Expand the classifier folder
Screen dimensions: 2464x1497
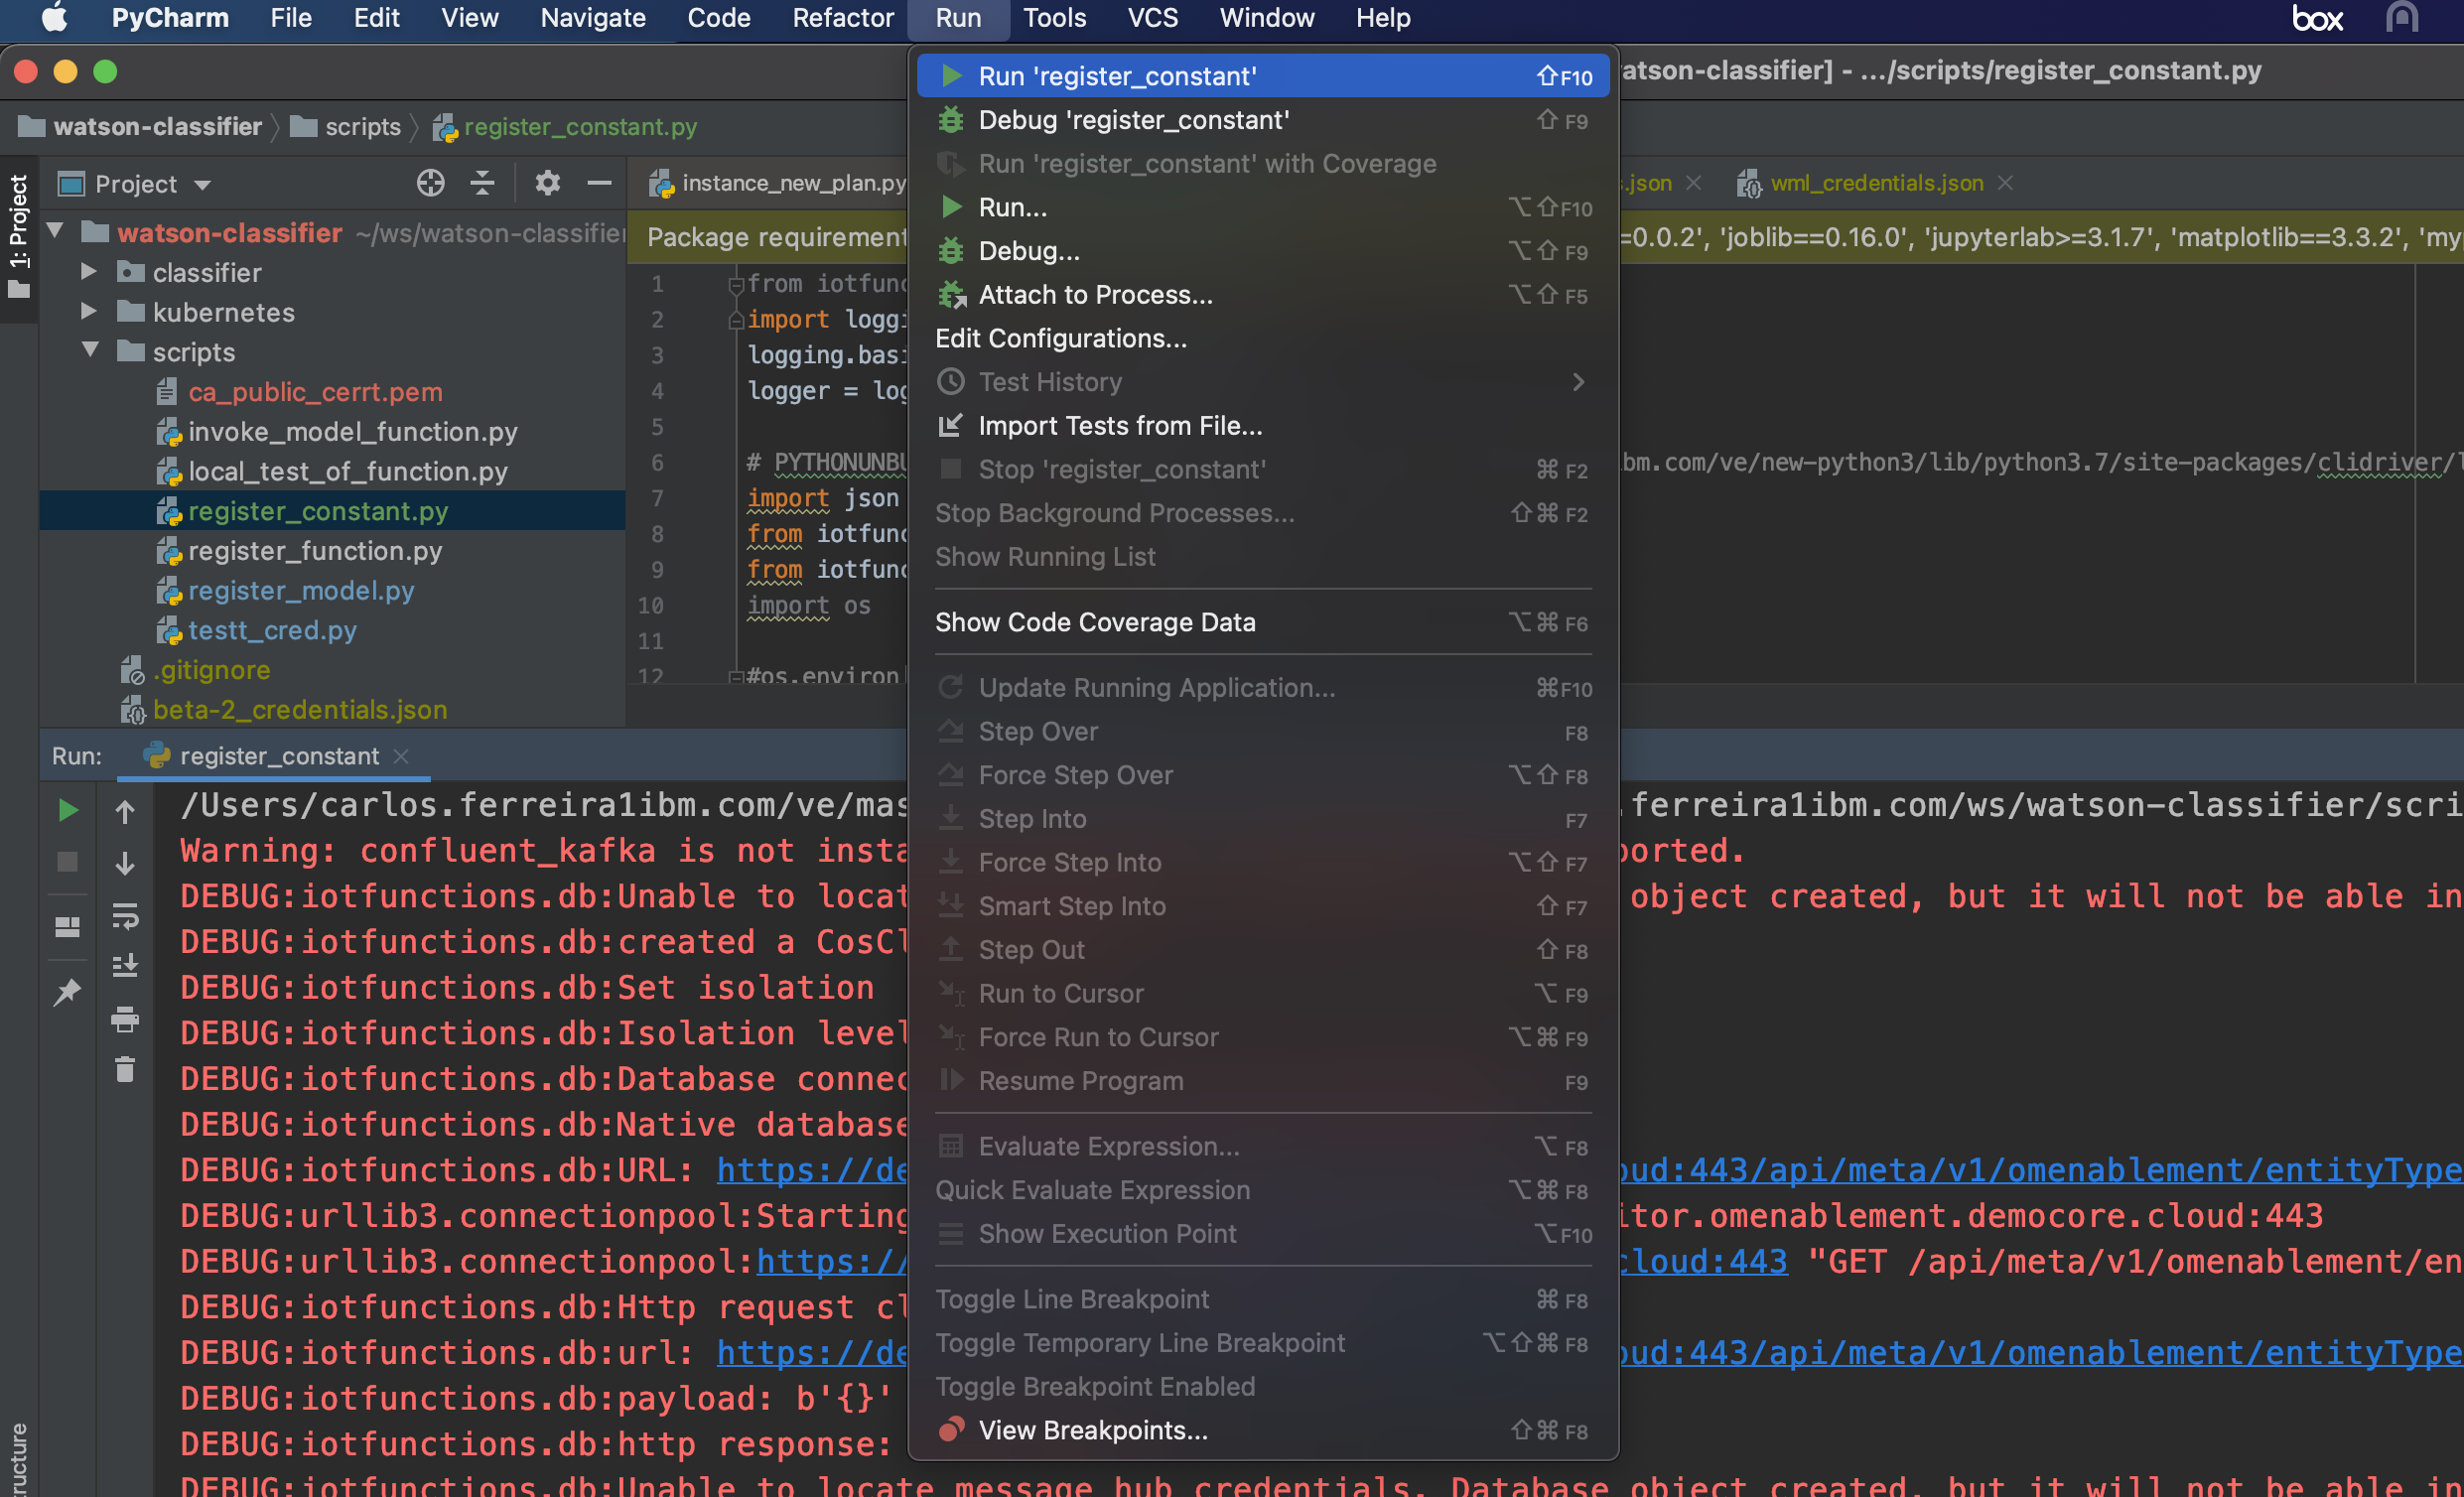88,272
